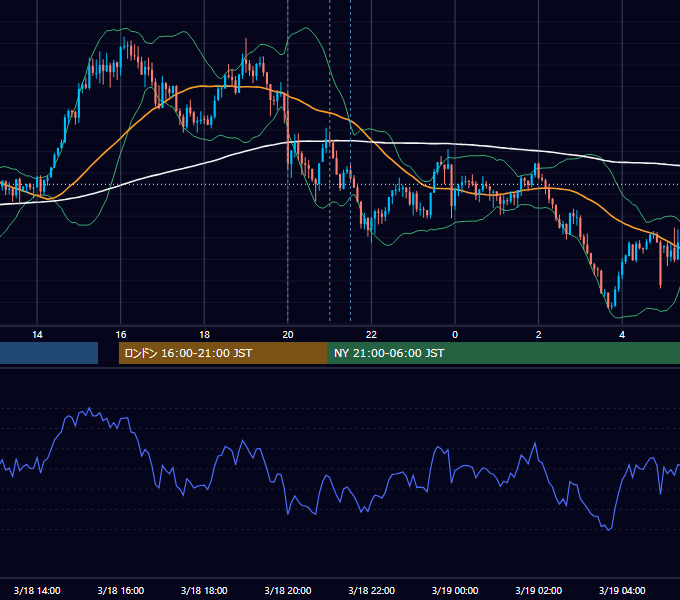Image resolution: width=680 pixels, height=600 pixels.
Task: Click the 3/18 22:00 time label
Action: coord(372,590)
